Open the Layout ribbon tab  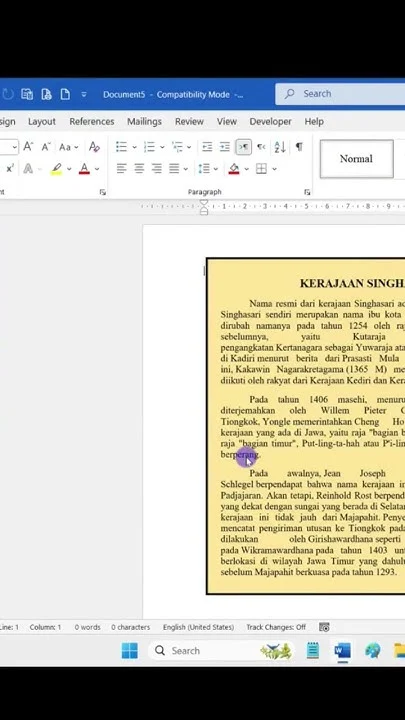pos(42,122)
